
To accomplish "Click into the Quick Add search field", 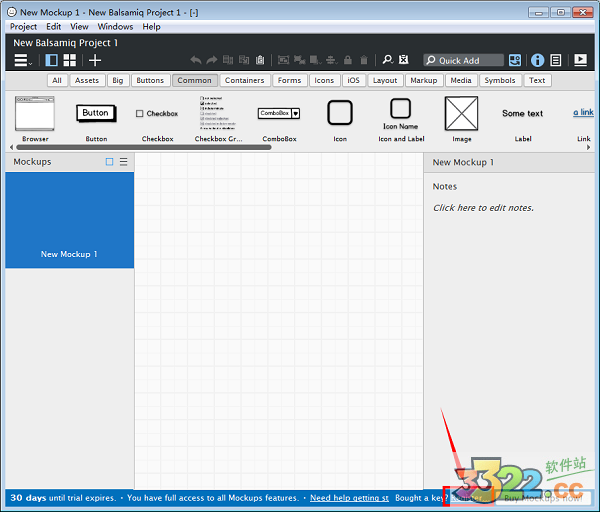I will (x=463, y=60).
